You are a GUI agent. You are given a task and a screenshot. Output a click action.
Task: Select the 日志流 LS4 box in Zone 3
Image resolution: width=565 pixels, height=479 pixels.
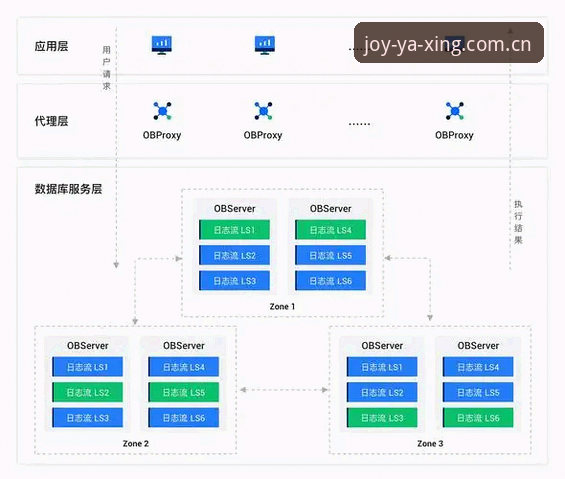point(478,367)
